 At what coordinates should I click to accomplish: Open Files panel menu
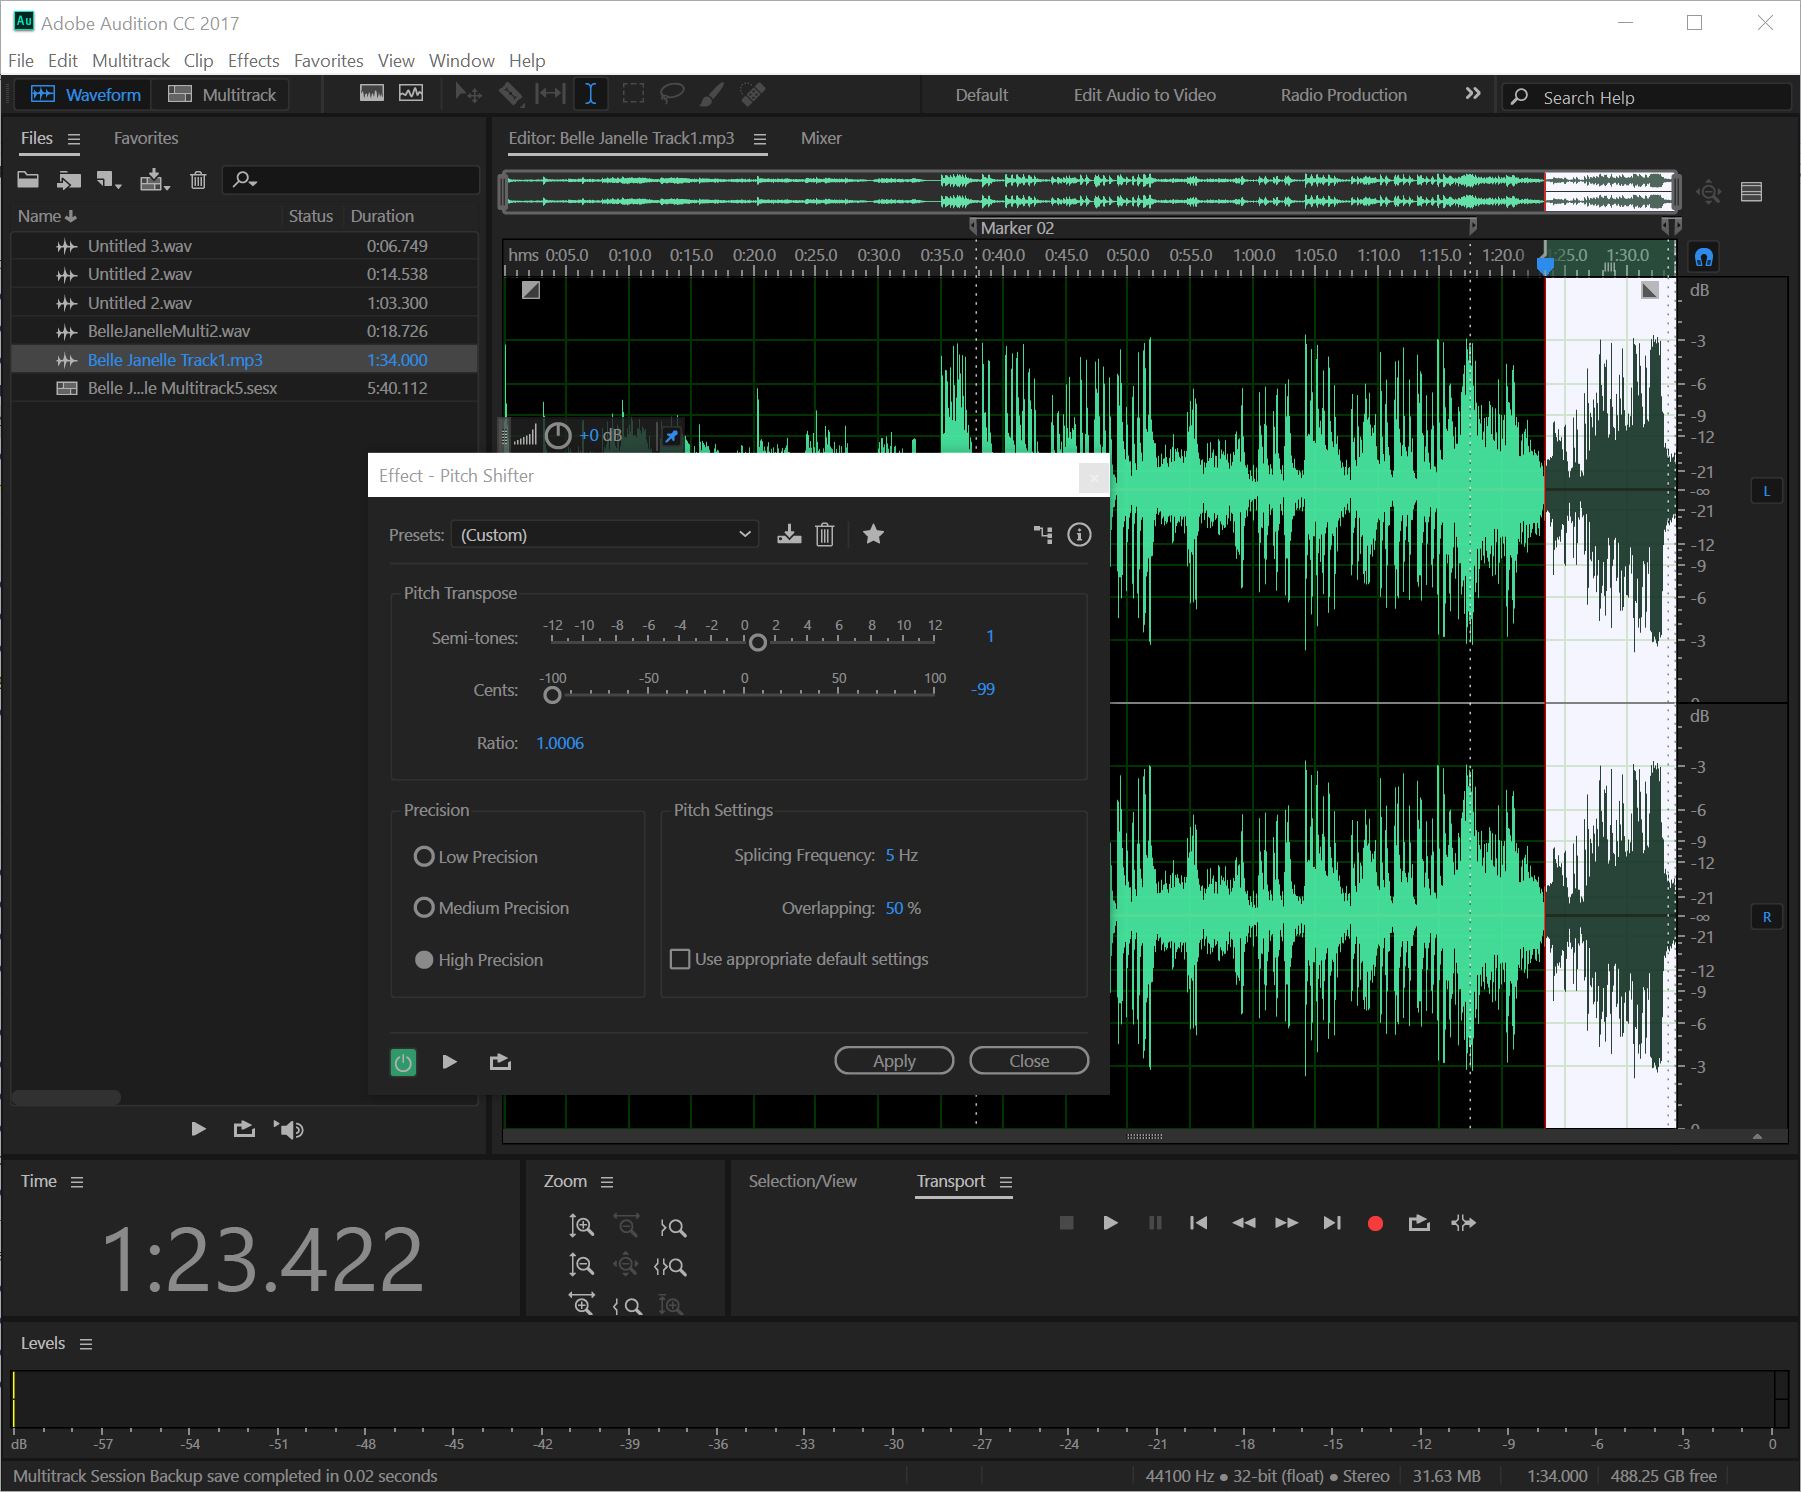tap(73, 139)
